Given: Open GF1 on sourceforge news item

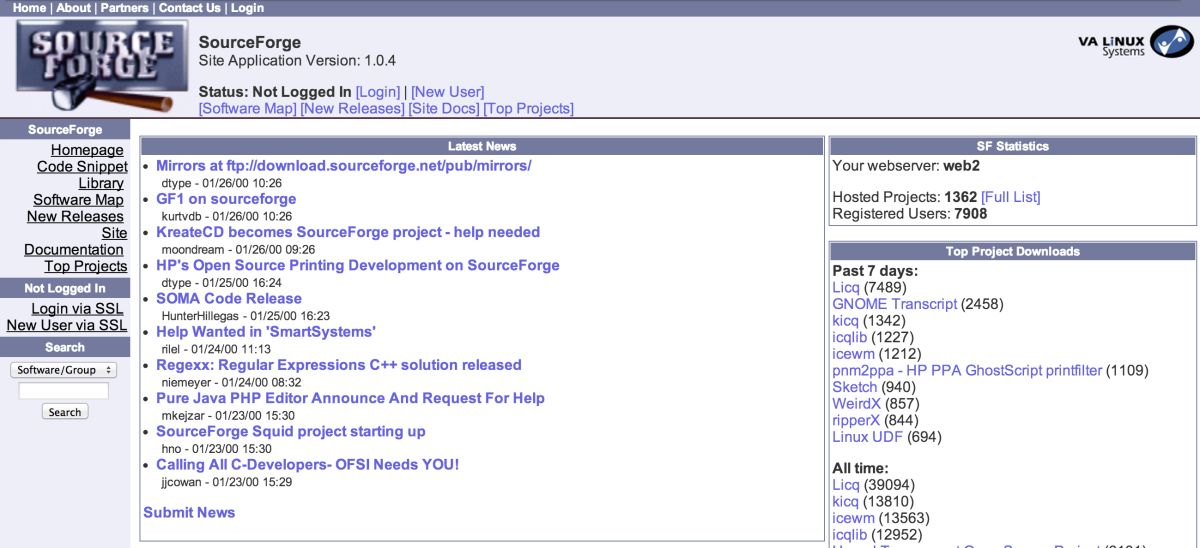Looking at the screenshot, I should point(226,199).
